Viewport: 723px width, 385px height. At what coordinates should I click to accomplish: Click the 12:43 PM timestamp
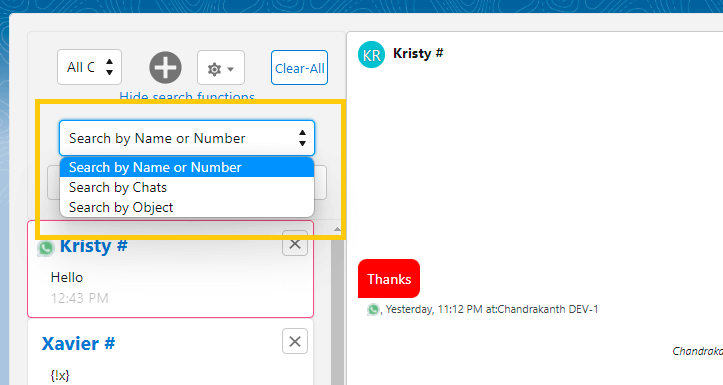(x=79, y=298)
